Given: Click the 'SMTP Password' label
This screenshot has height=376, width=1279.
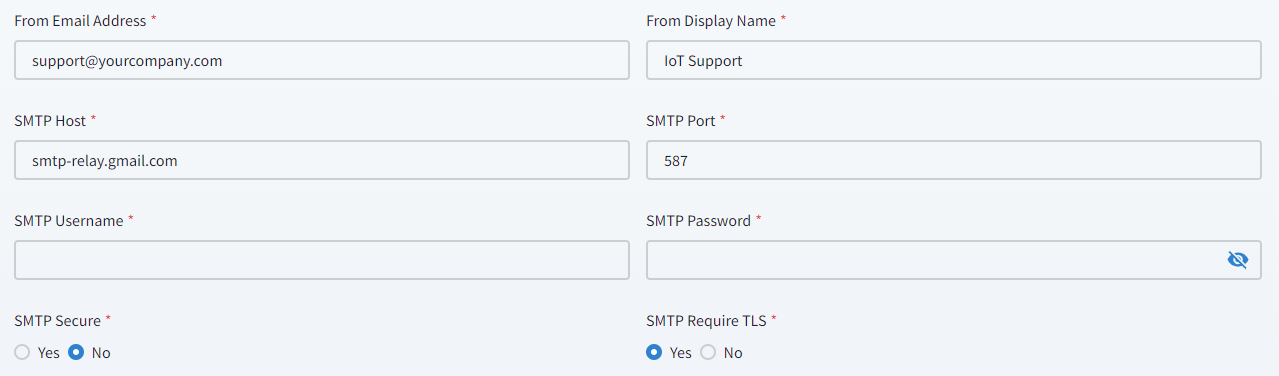Looking at the screenshot, I should click(x=698, y=220).
